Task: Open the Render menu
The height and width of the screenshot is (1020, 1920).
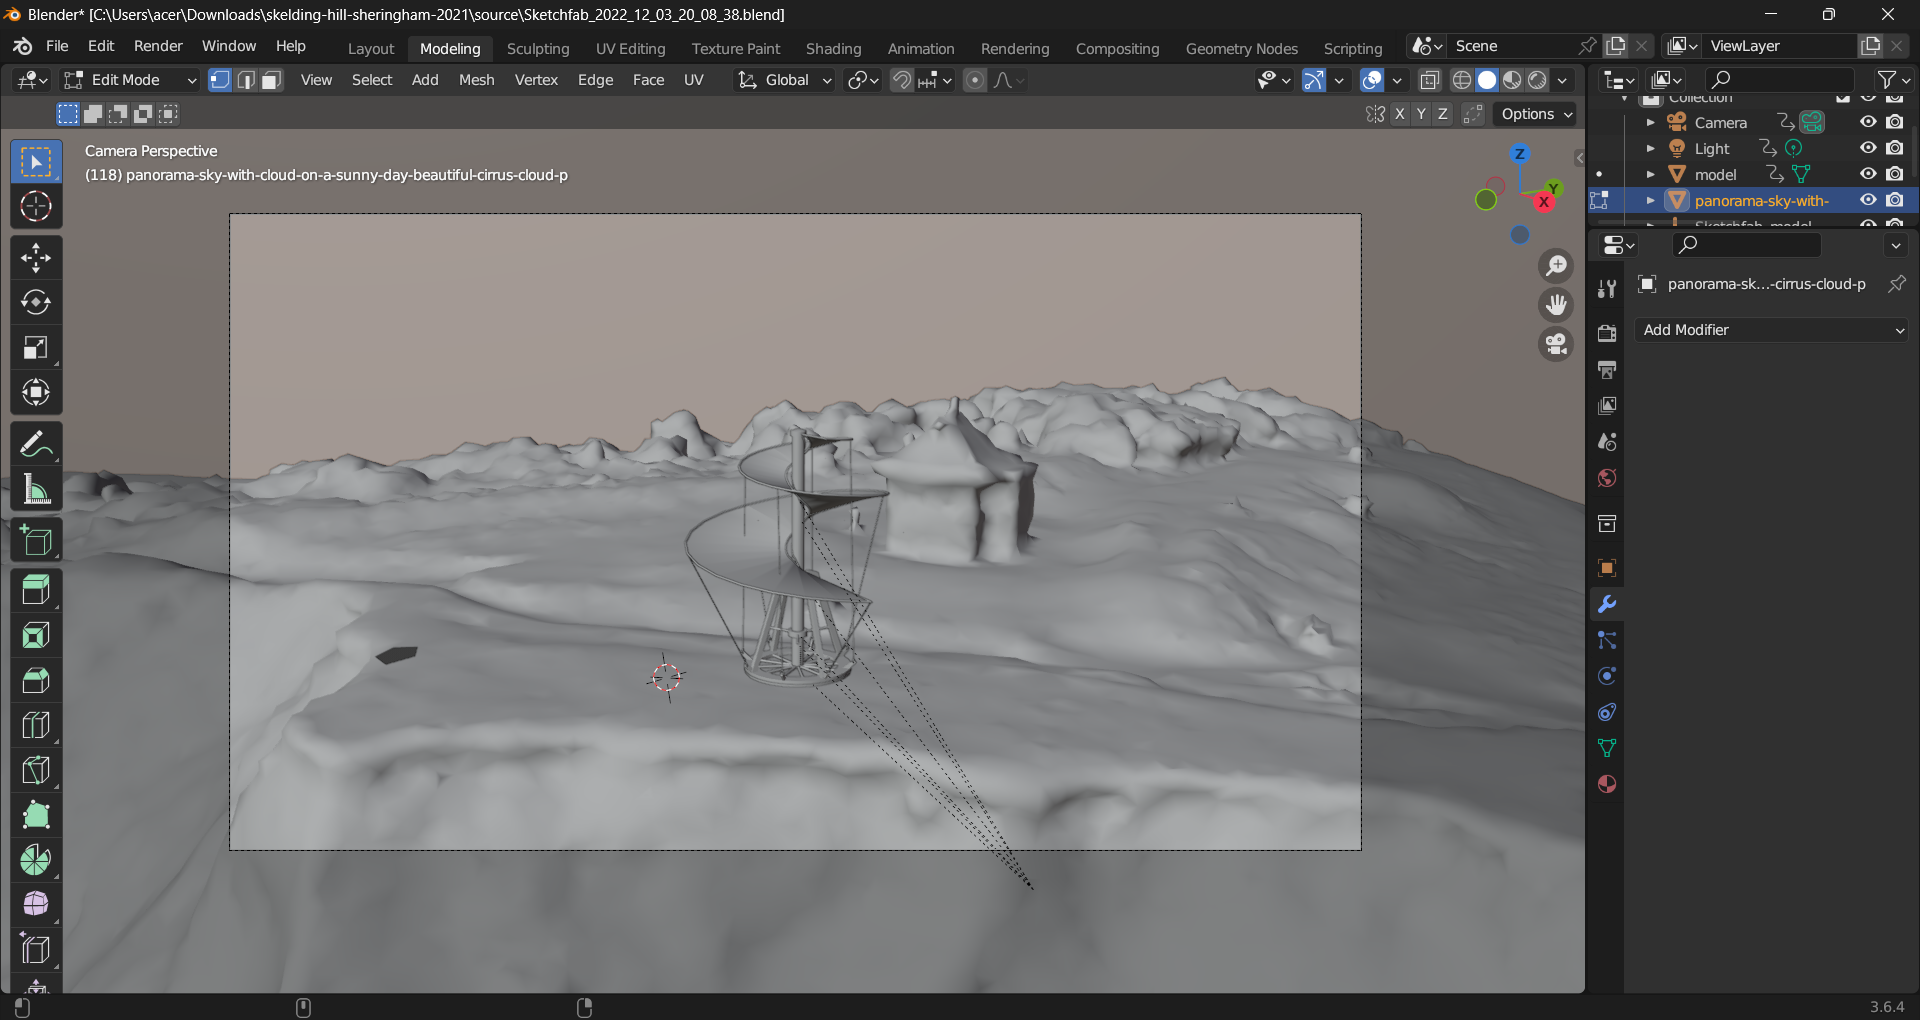Action: (x=158, y=46)
